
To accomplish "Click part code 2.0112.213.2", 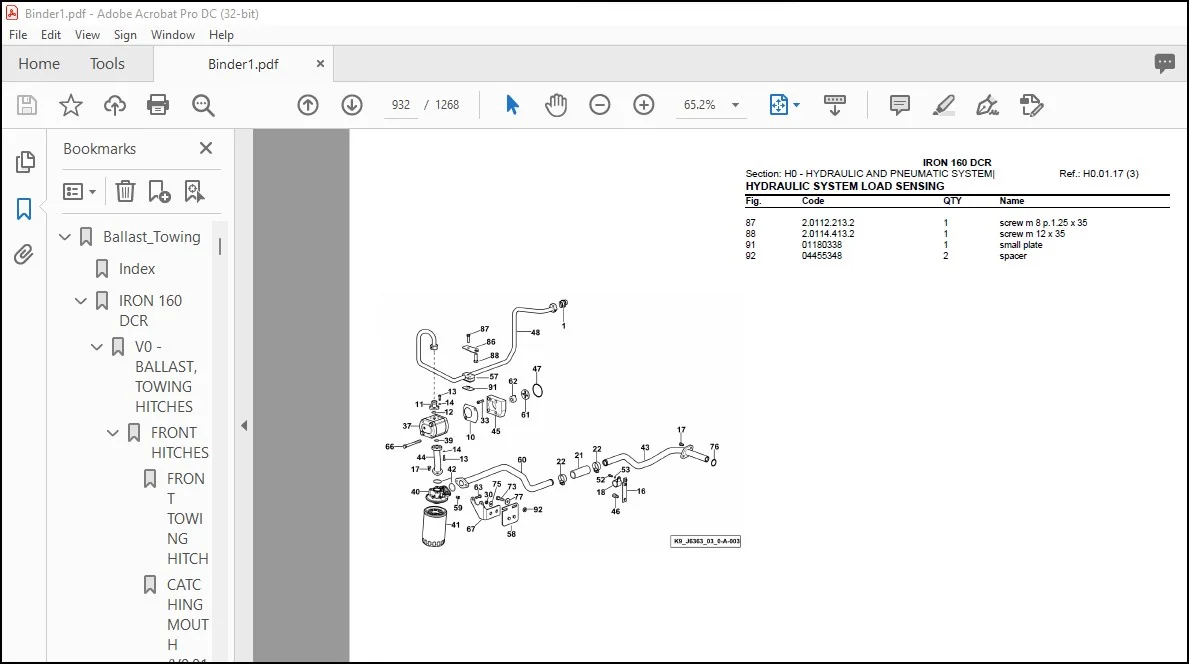I will tap(827, 223).
